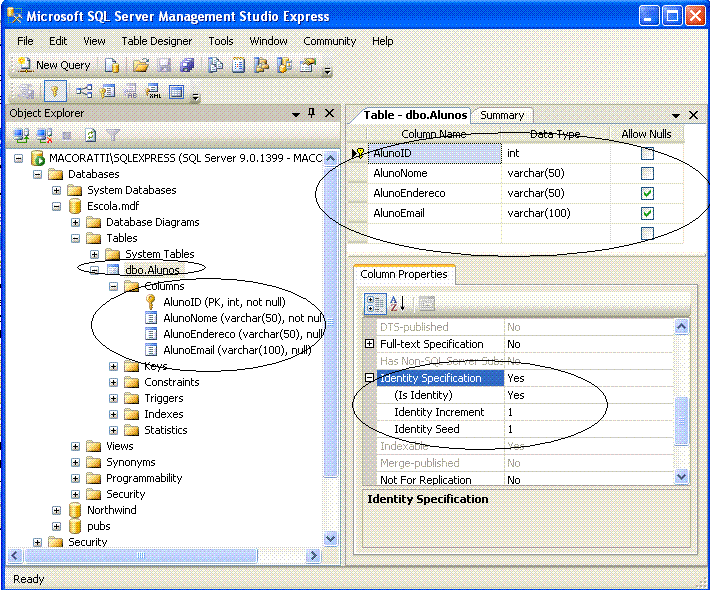Click the New Query toolbar button
This screenshot has width=710, height=590.
point(53,66)
